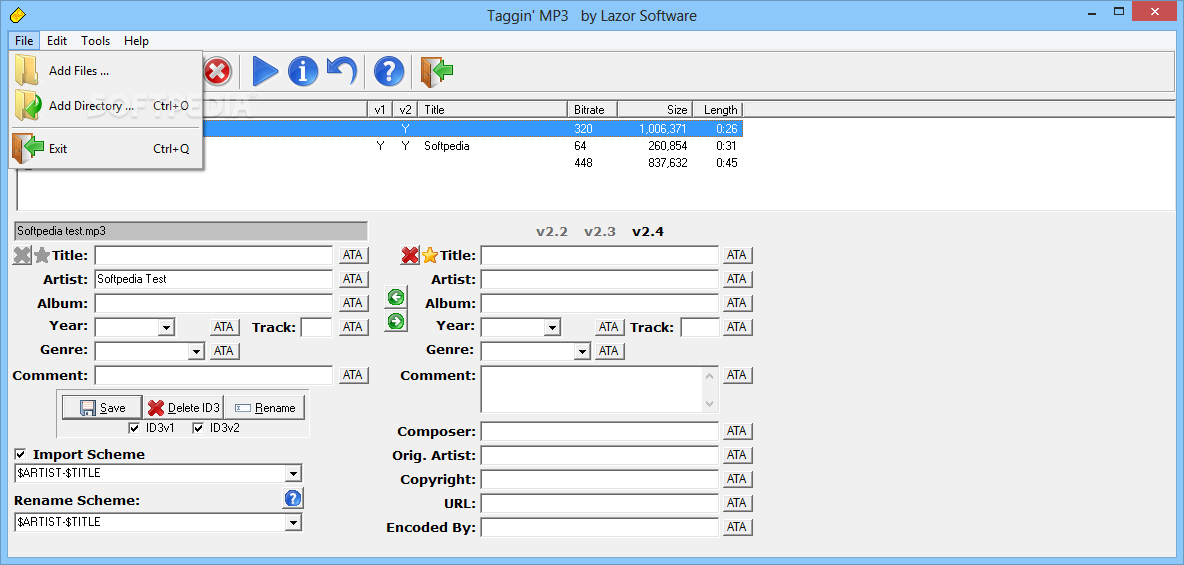Uncheck the Import Scheme checkbox
The width and height of the screenshot is (1184, 565).
click(x=20, y=454)
